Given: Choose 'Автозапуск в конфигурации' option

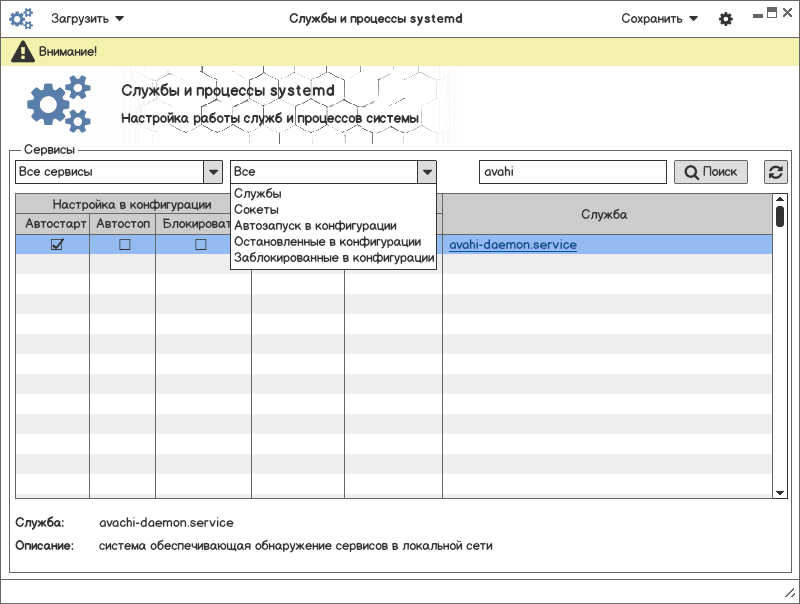Looking at the screenshot, I should tap(315, 226).
